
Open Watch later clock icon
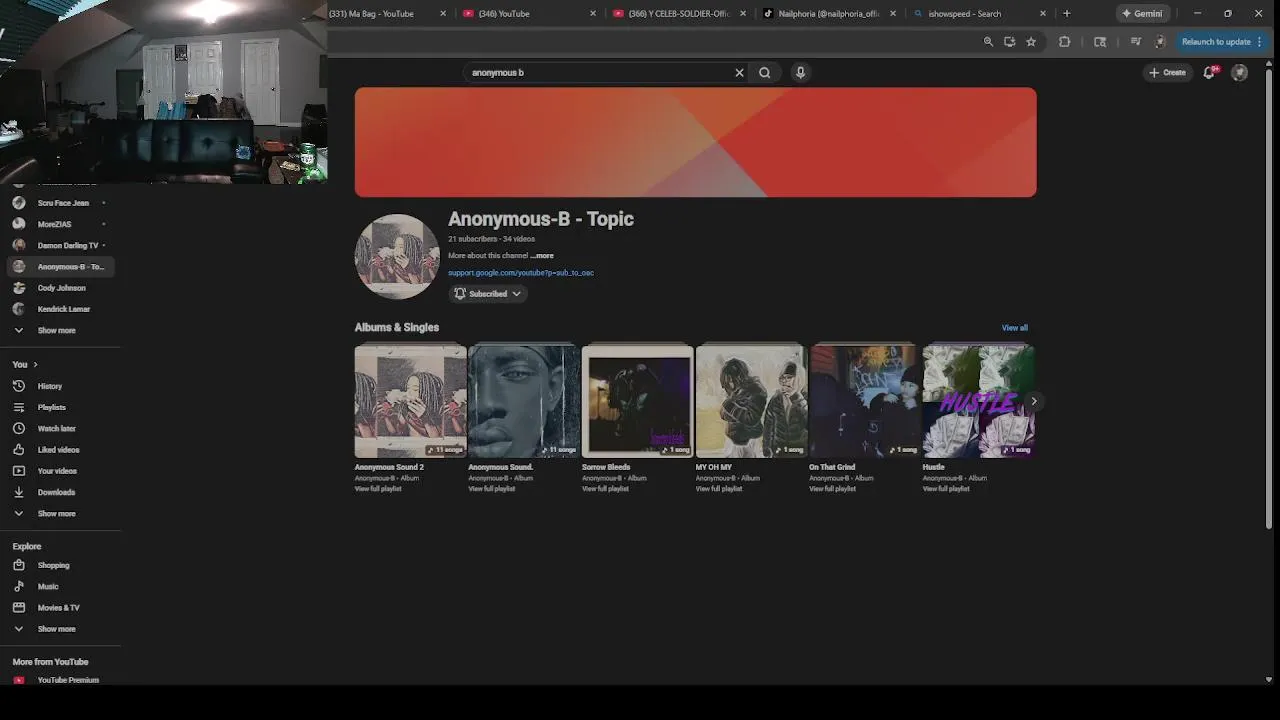[x=18, y=428]
